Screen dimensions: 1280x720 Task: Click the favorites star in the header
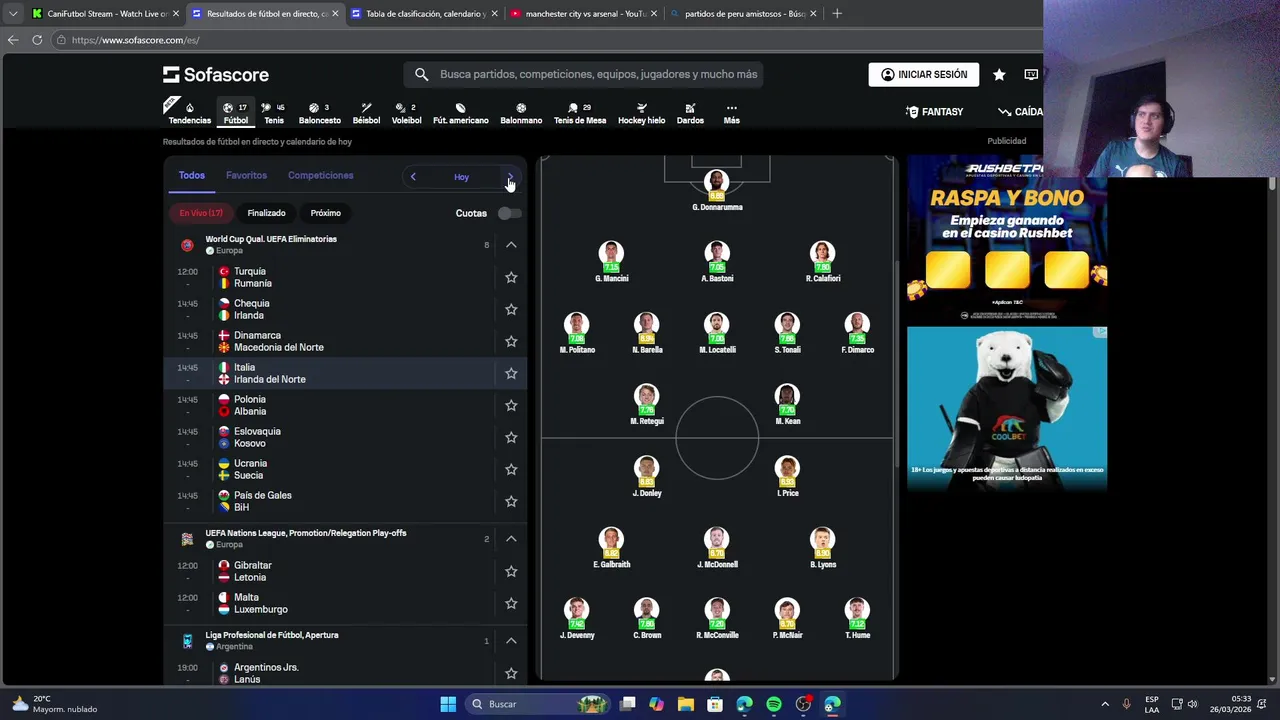pos(999,75)
